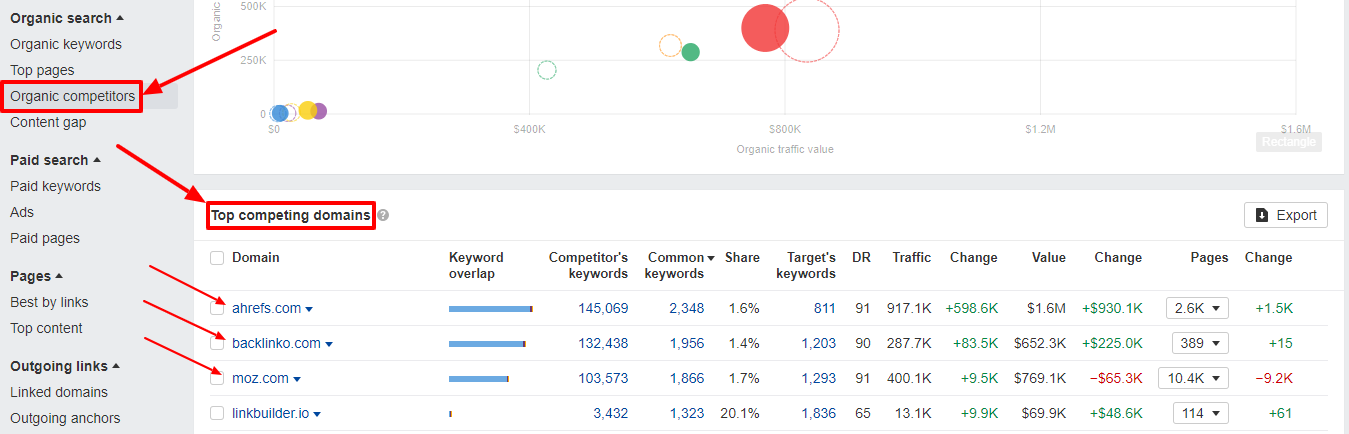Select Organic competitors in sidebar
The image size is (1349, 434).
pyautogui.click(x=72, y=96)
